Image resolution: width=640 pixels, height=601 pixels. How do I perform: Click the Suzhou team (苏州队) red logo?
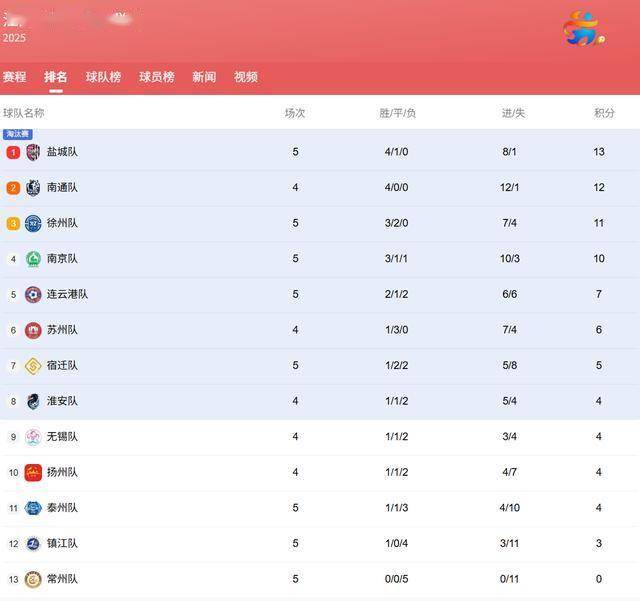pyautogui.click(x=33, y=330)
